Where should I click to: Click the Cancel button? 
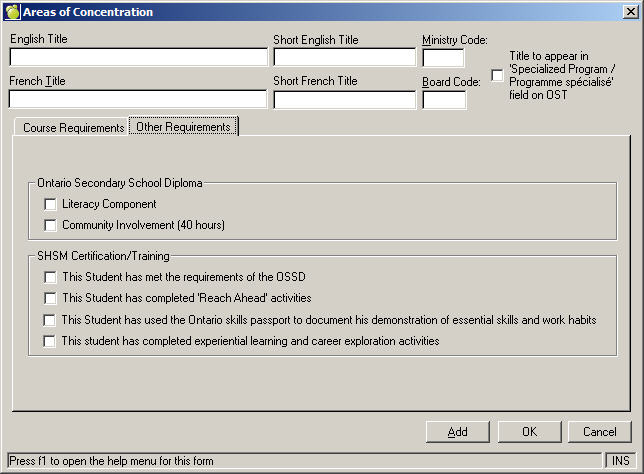pos(599,432)
